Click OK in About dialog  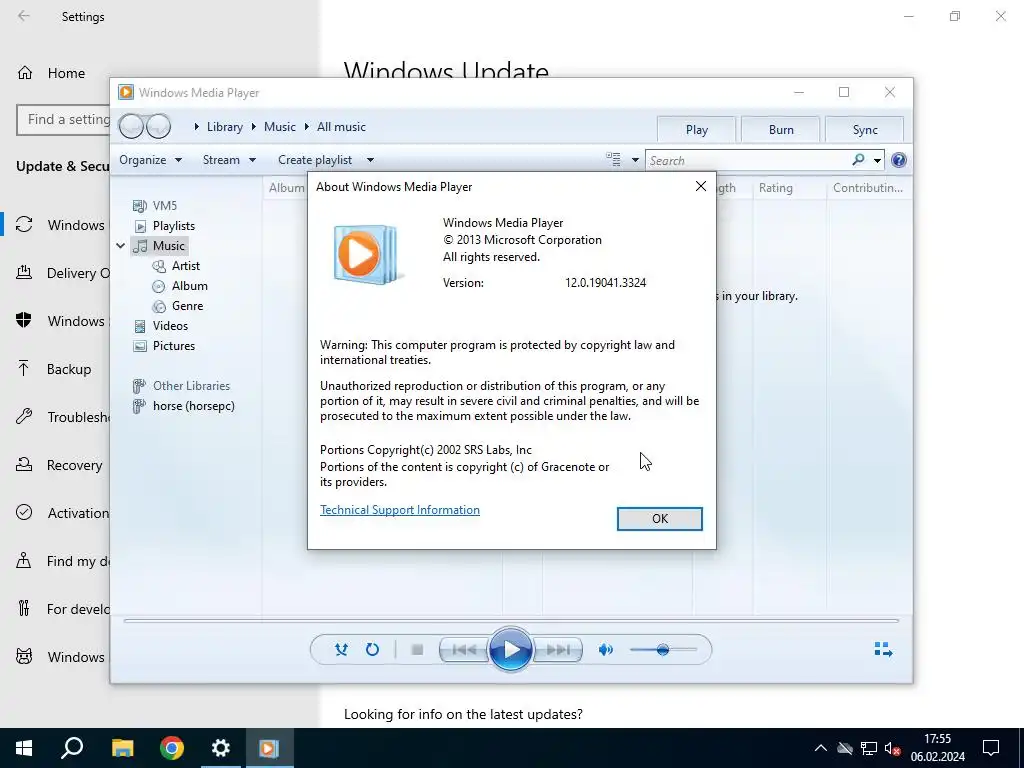660,519
